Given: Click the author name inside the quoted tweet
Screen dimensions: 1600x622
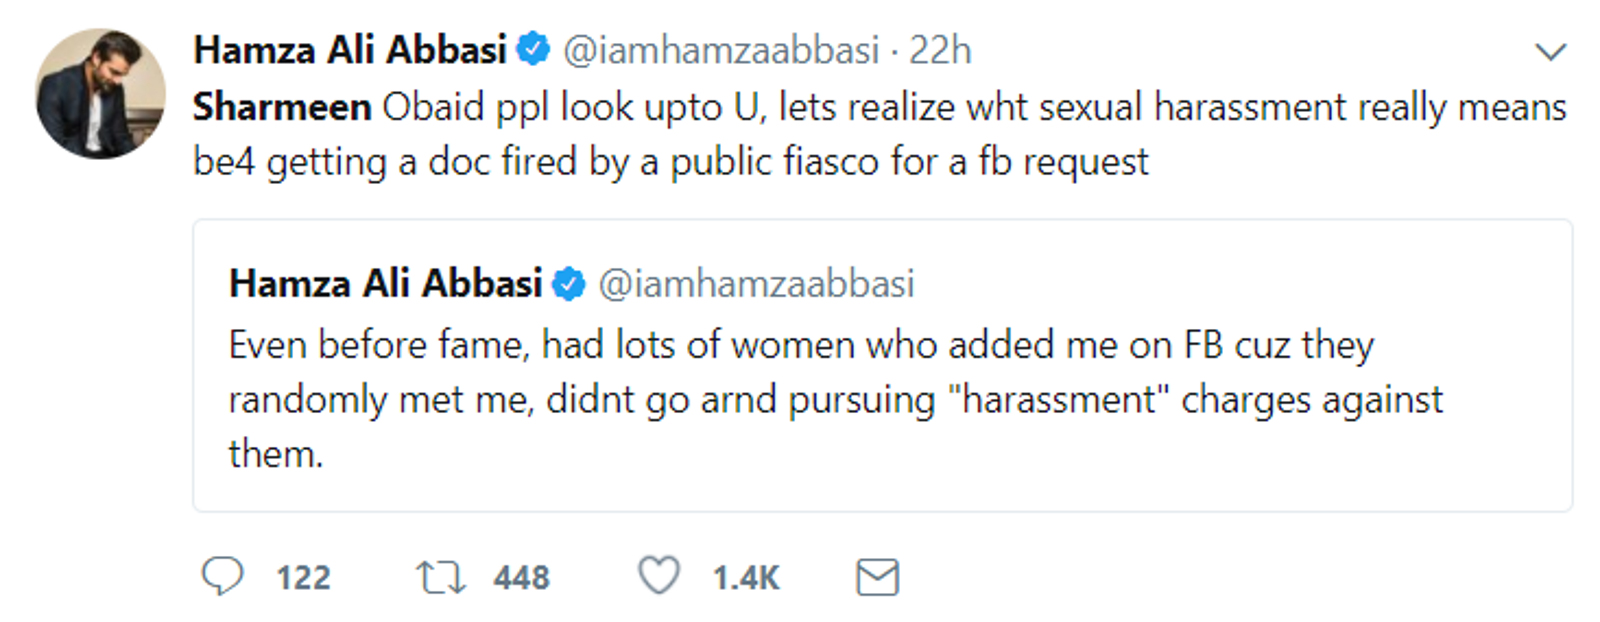Looking at the screenshot, I should (385, 284).
